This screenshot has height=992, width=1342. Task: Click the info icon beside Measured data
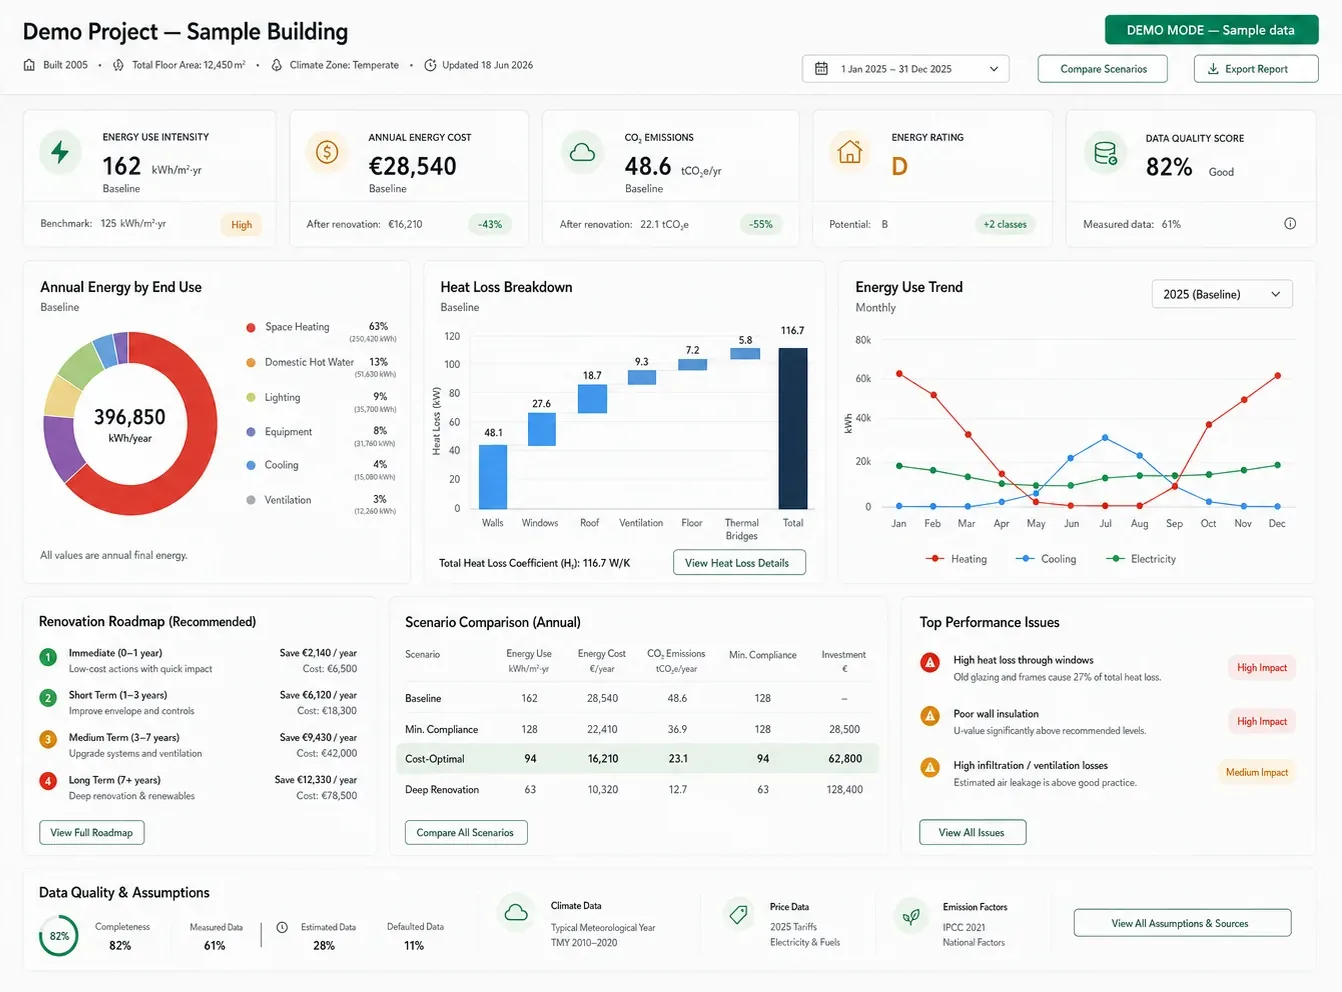tap(1290, 224)
